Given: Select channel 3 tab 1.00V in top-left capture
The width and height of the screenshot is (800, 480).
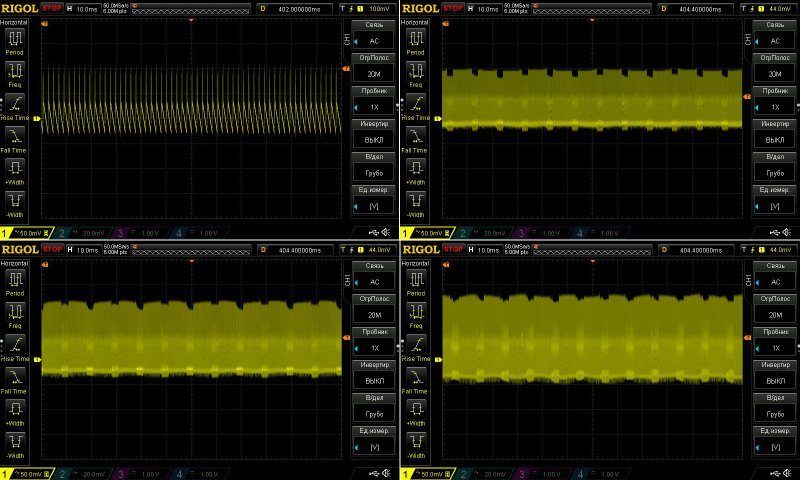Looking at the screenshot, I should pyautogui.click(x=139, y=233).
